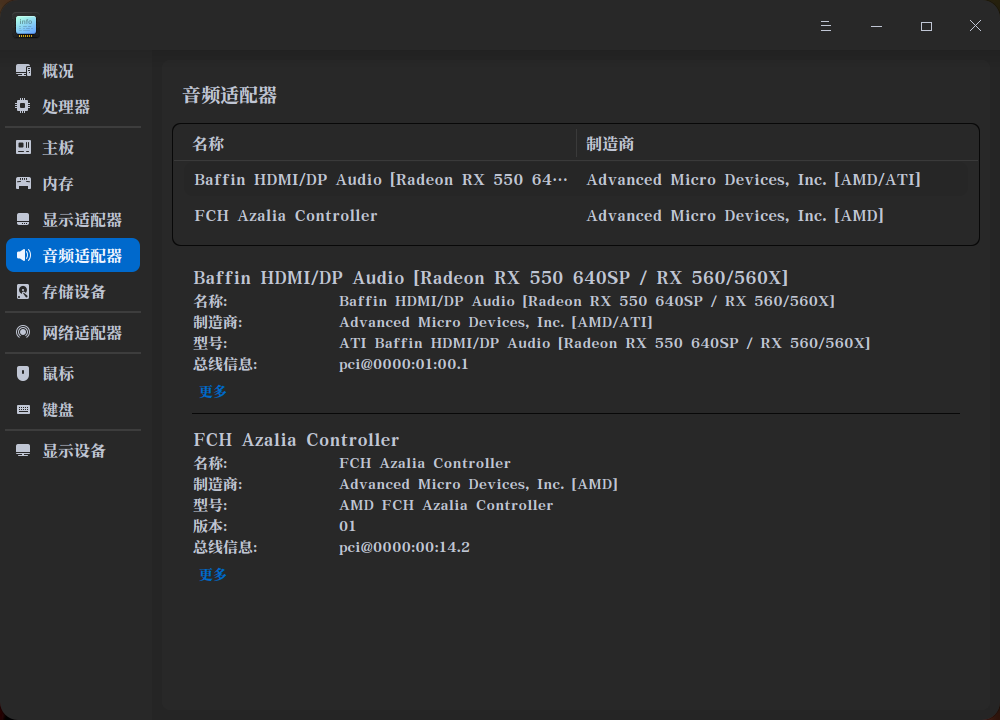Select the Baffin HDMI/DP Audio table row
The height and width of the screenshot is (720, 1000).
point(576,180)
